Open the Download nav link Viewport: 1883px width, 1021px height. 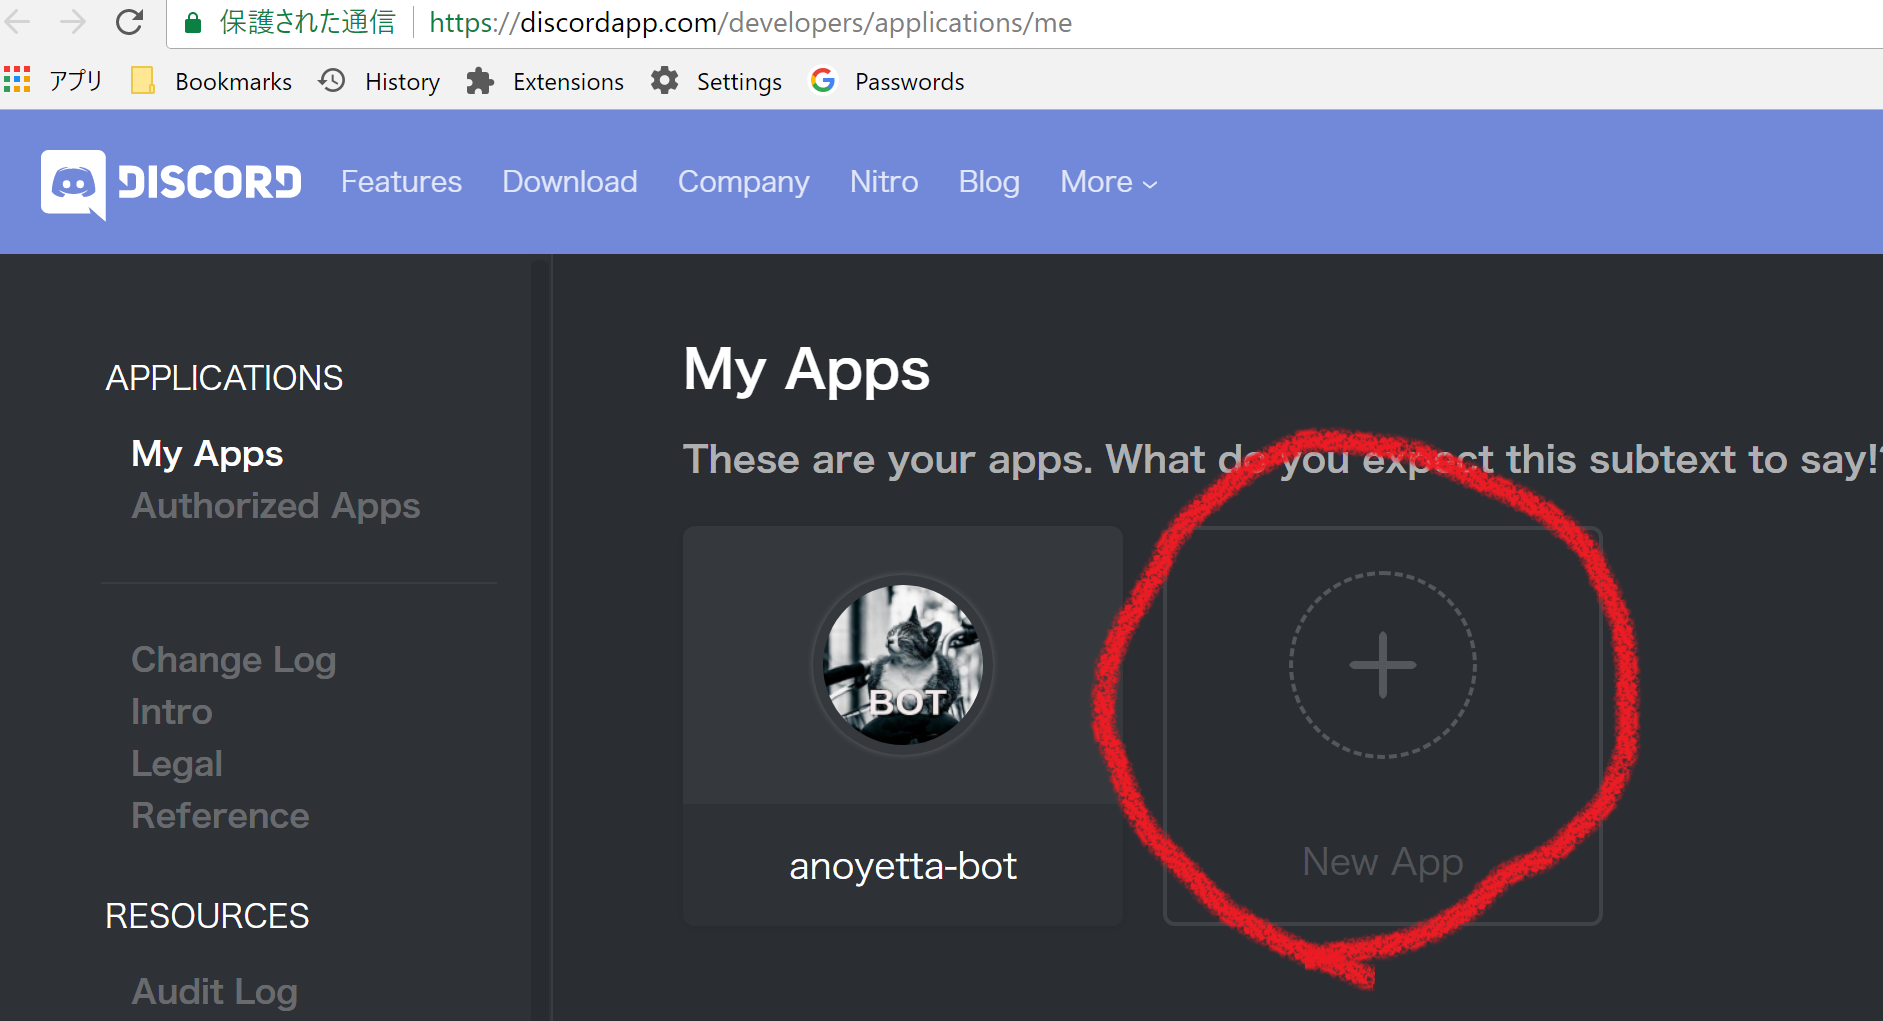point(570,182)
